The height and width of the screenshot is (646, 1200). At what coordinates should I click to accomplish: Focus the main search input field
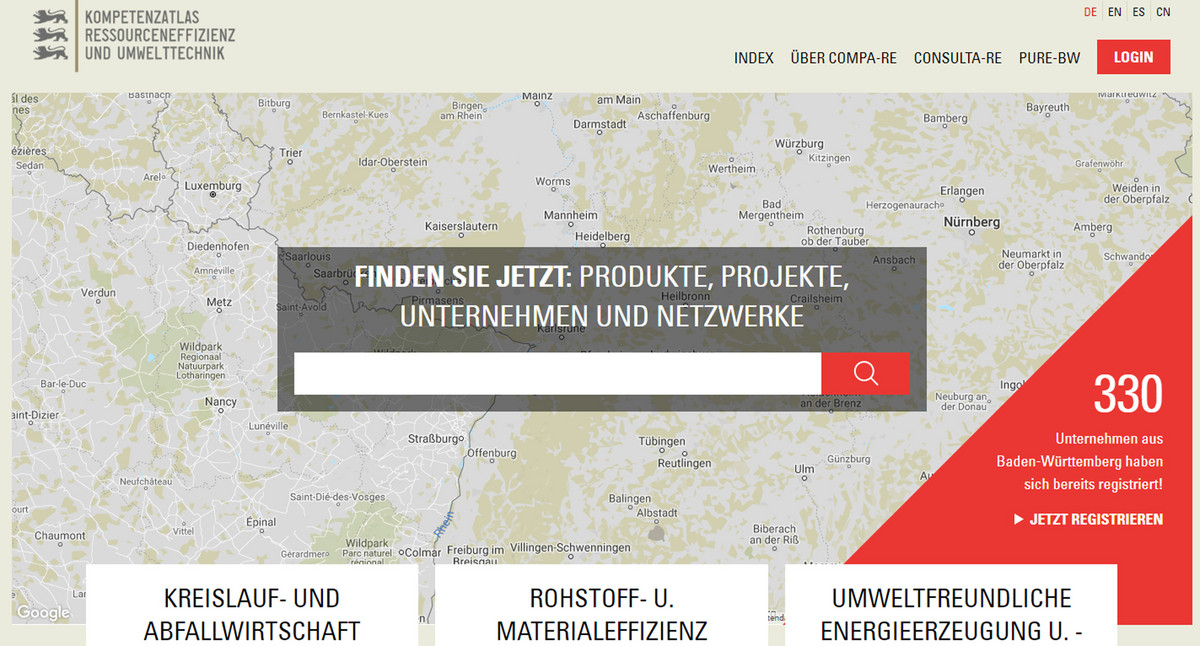tap(558, 374)
